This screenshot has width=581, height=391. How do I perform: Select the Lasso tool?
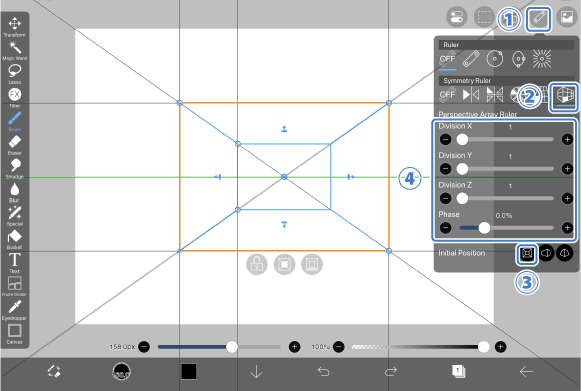(14, 74)
